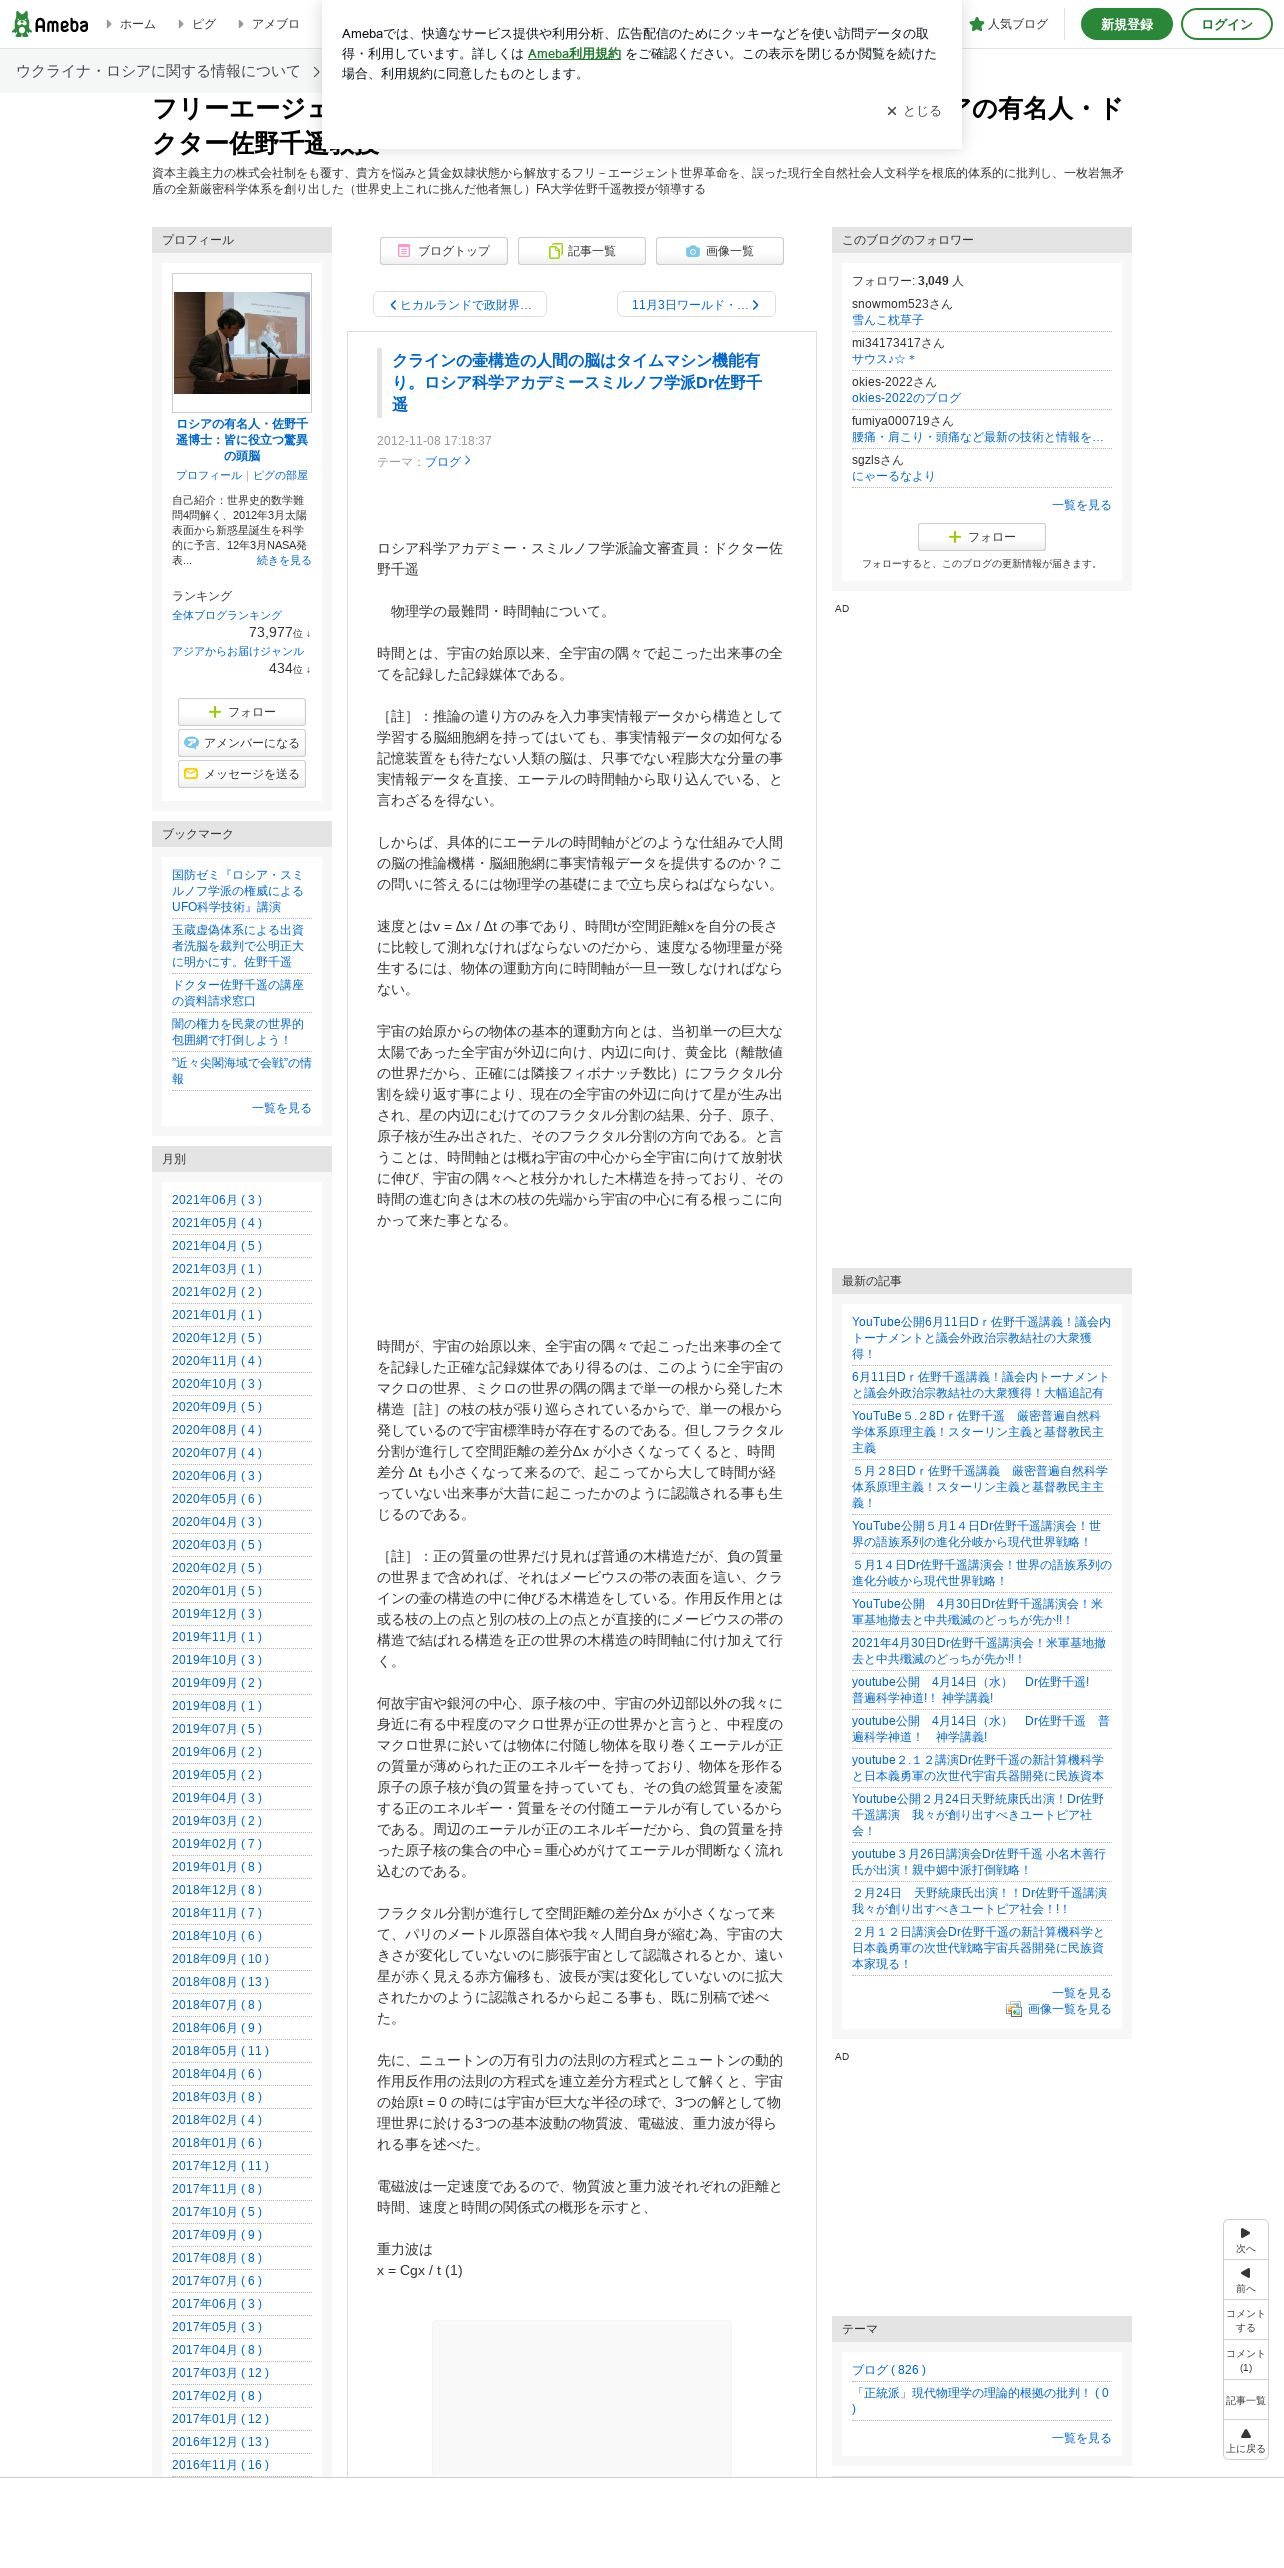The width and height of the screenshot is (1284, 2568).
Task: Open the プロフィール link under photo
Action: point(209,476)
